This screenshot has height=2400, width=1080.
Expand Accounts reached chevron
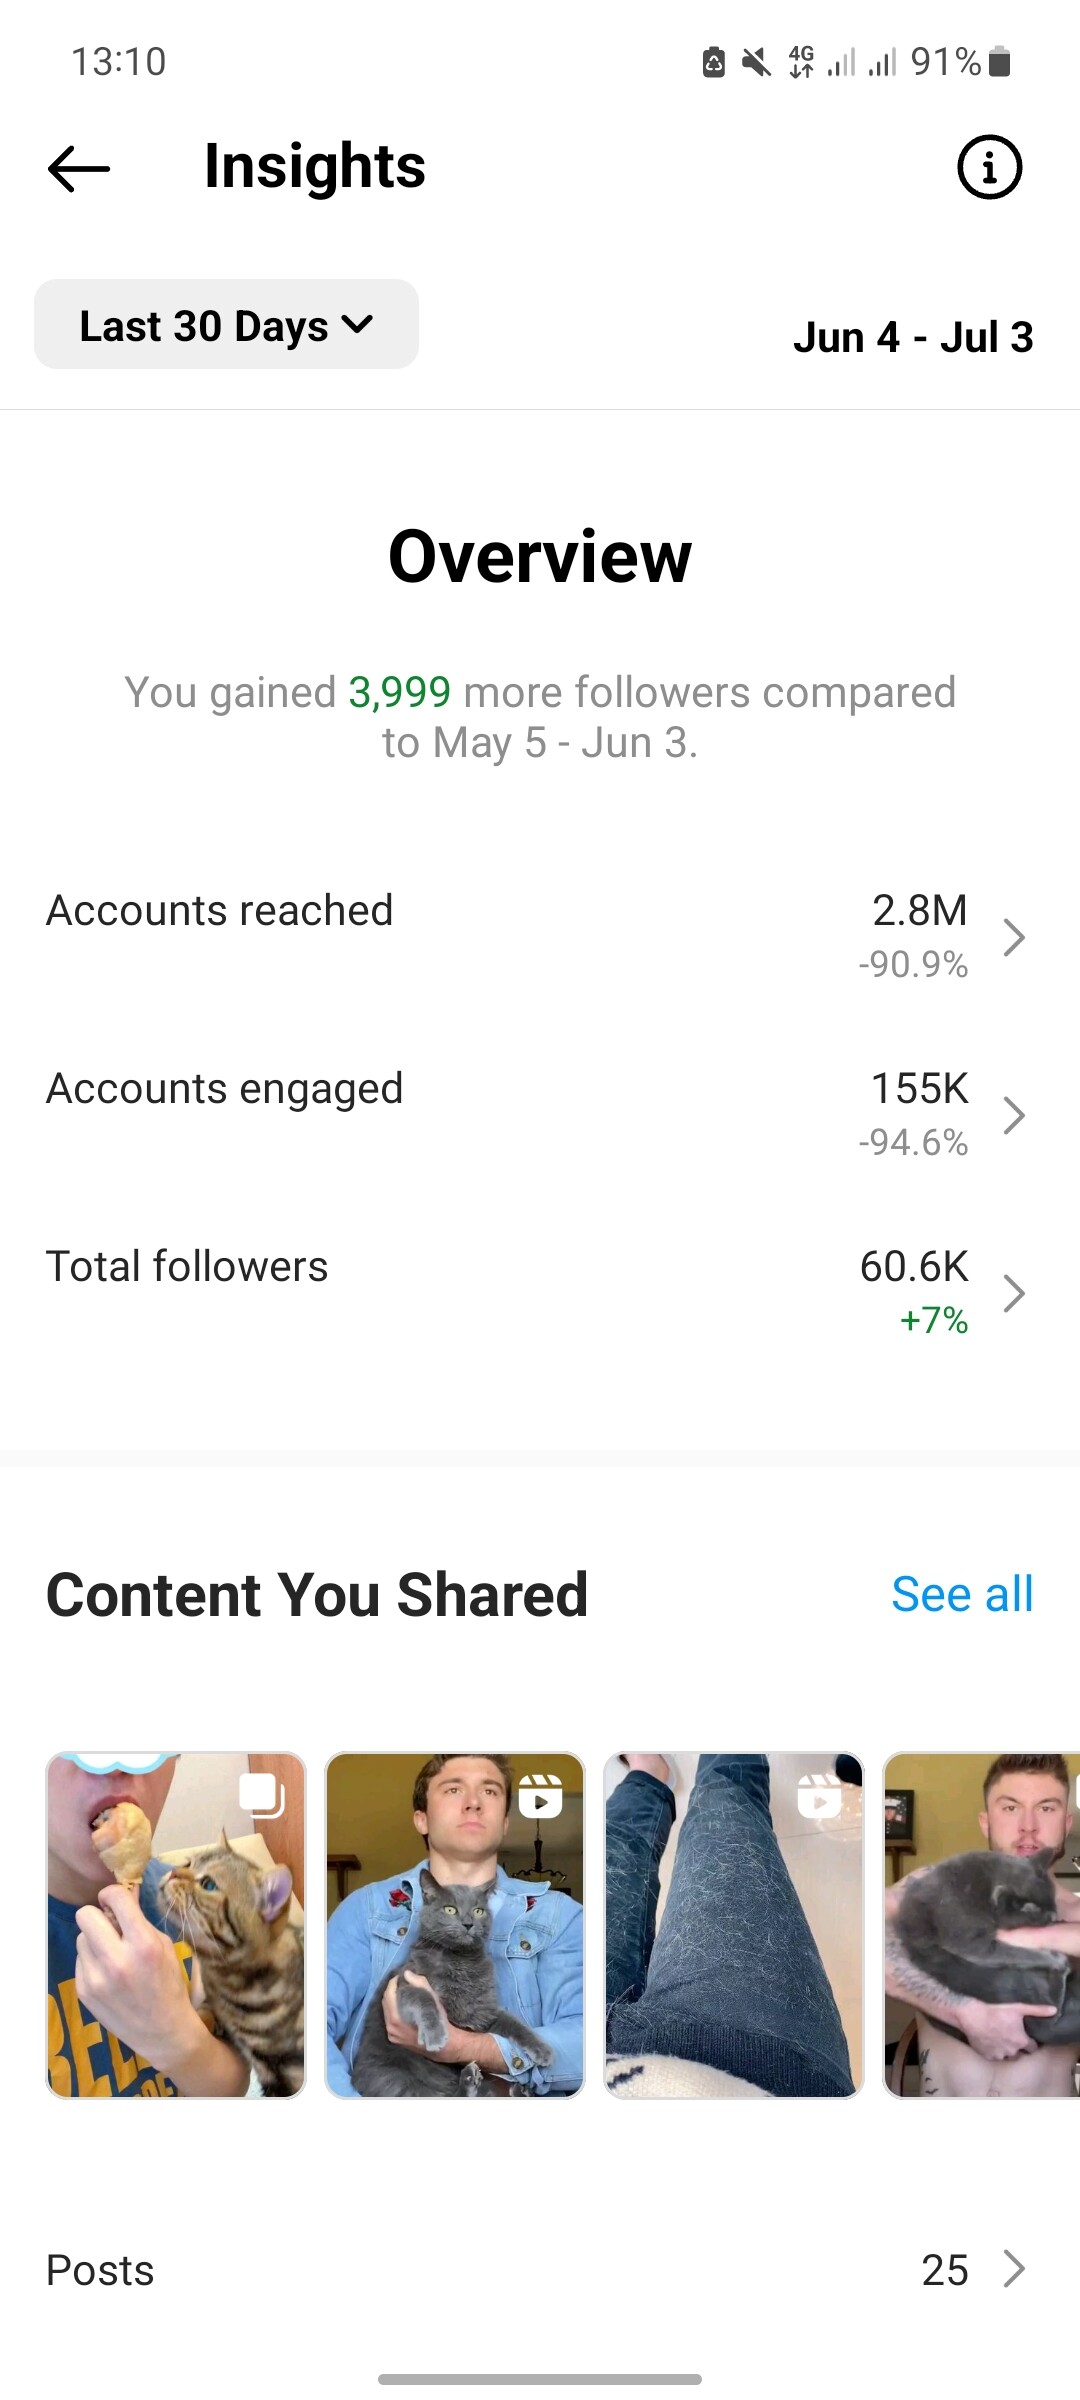click(1014, 937)
